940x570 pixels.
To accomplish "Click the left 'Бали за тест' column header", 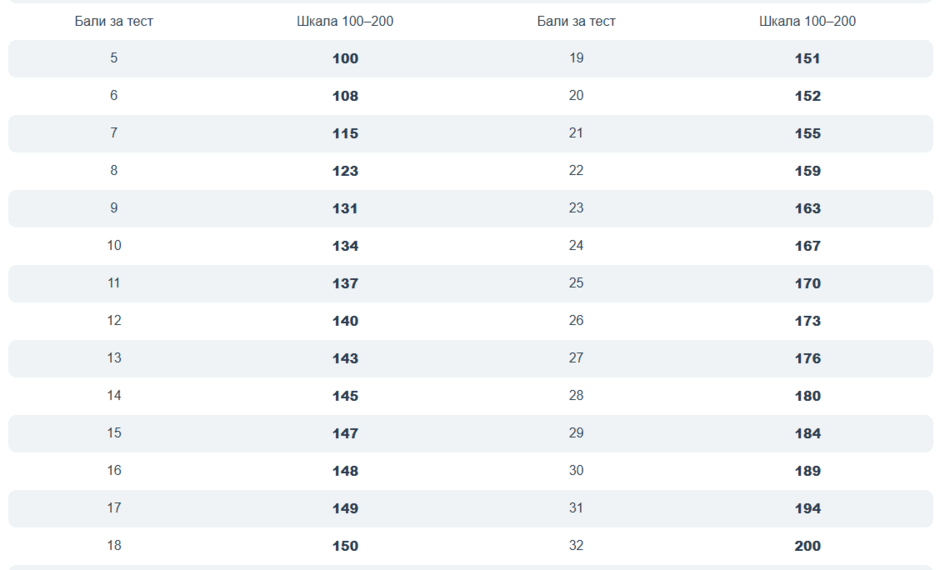I will [114, 22].
